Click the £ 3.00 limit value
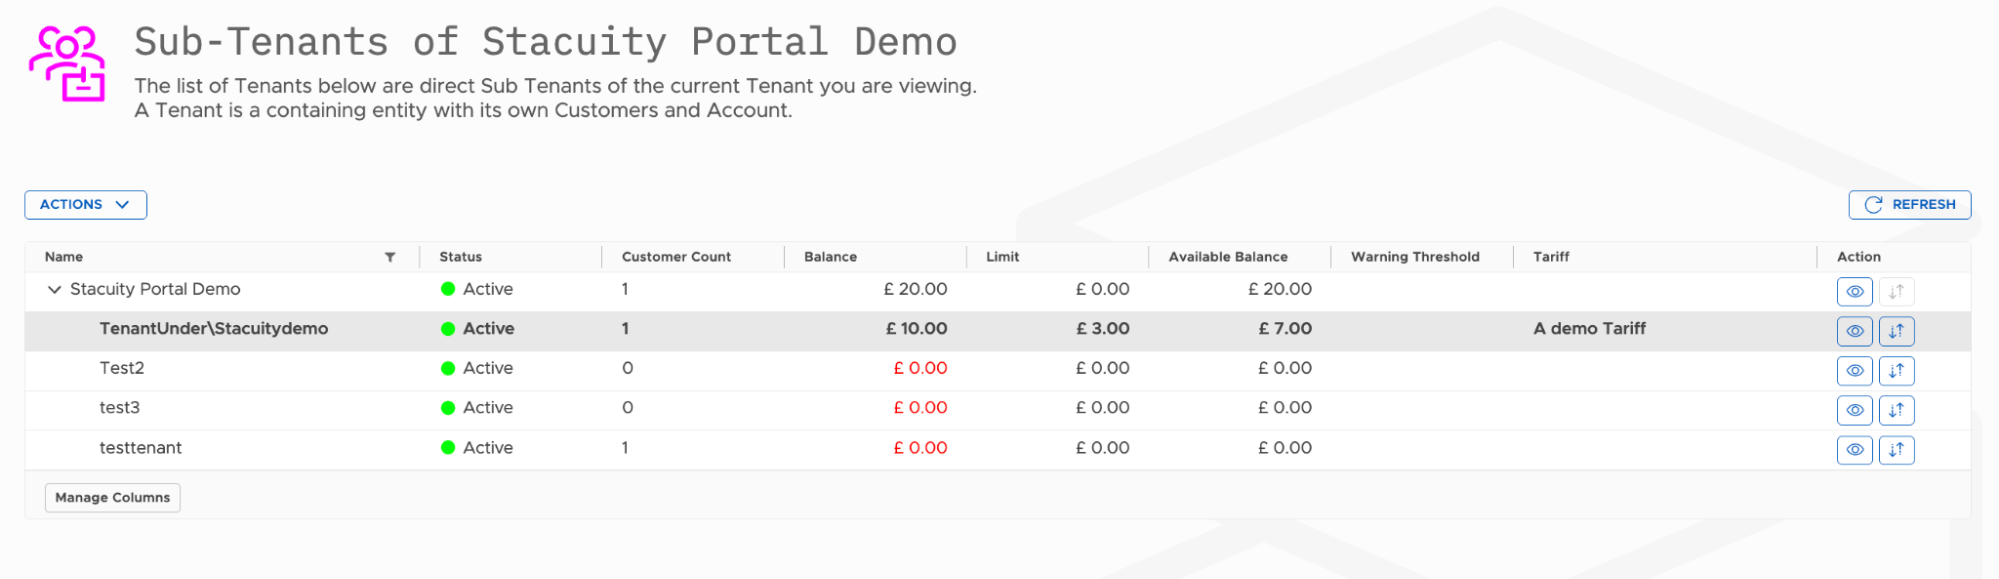The width and height of the screenshot is (1999, 579). pyautogui.click(x=1102, y=328)
